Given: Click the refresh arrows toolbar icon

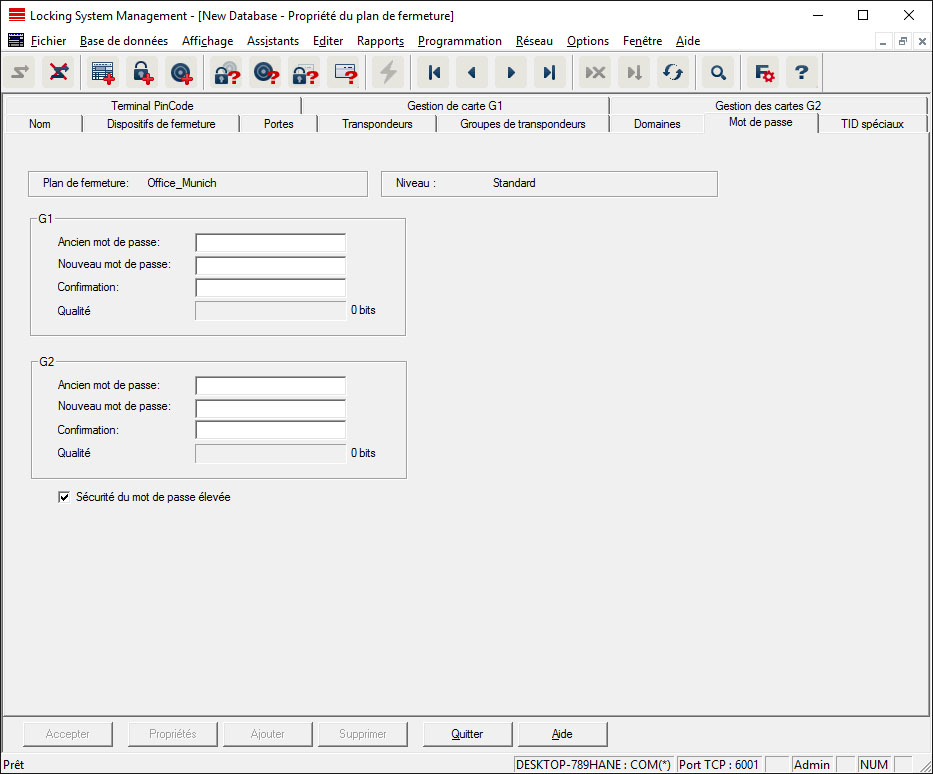Looking at the screenshot, I should click(x=672, y=72).
